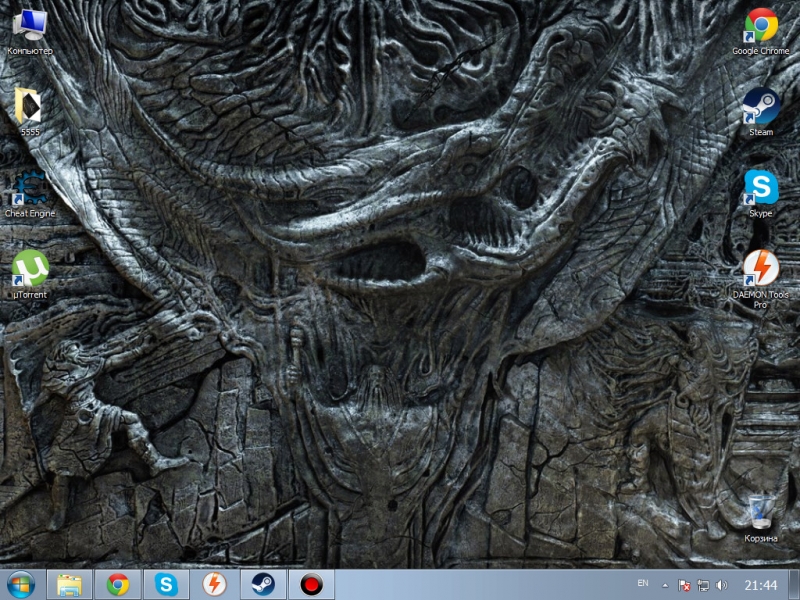This screenshot has height=600, width=800.
Task: Open the Windows Start menu
Action: tap(21, 585)
